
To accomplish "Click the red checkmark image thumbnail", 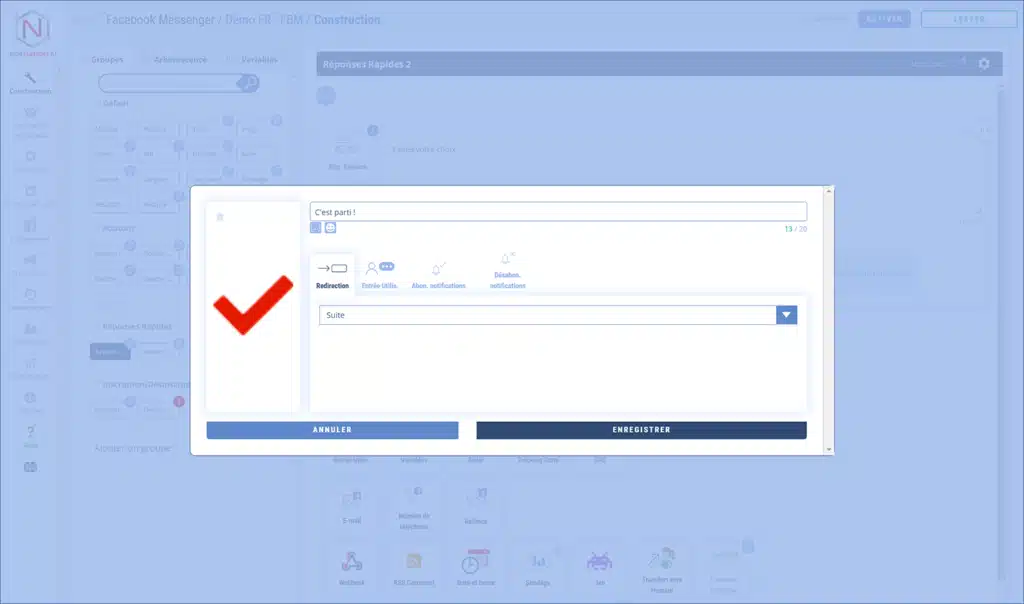I will click(x=252, y=305).
